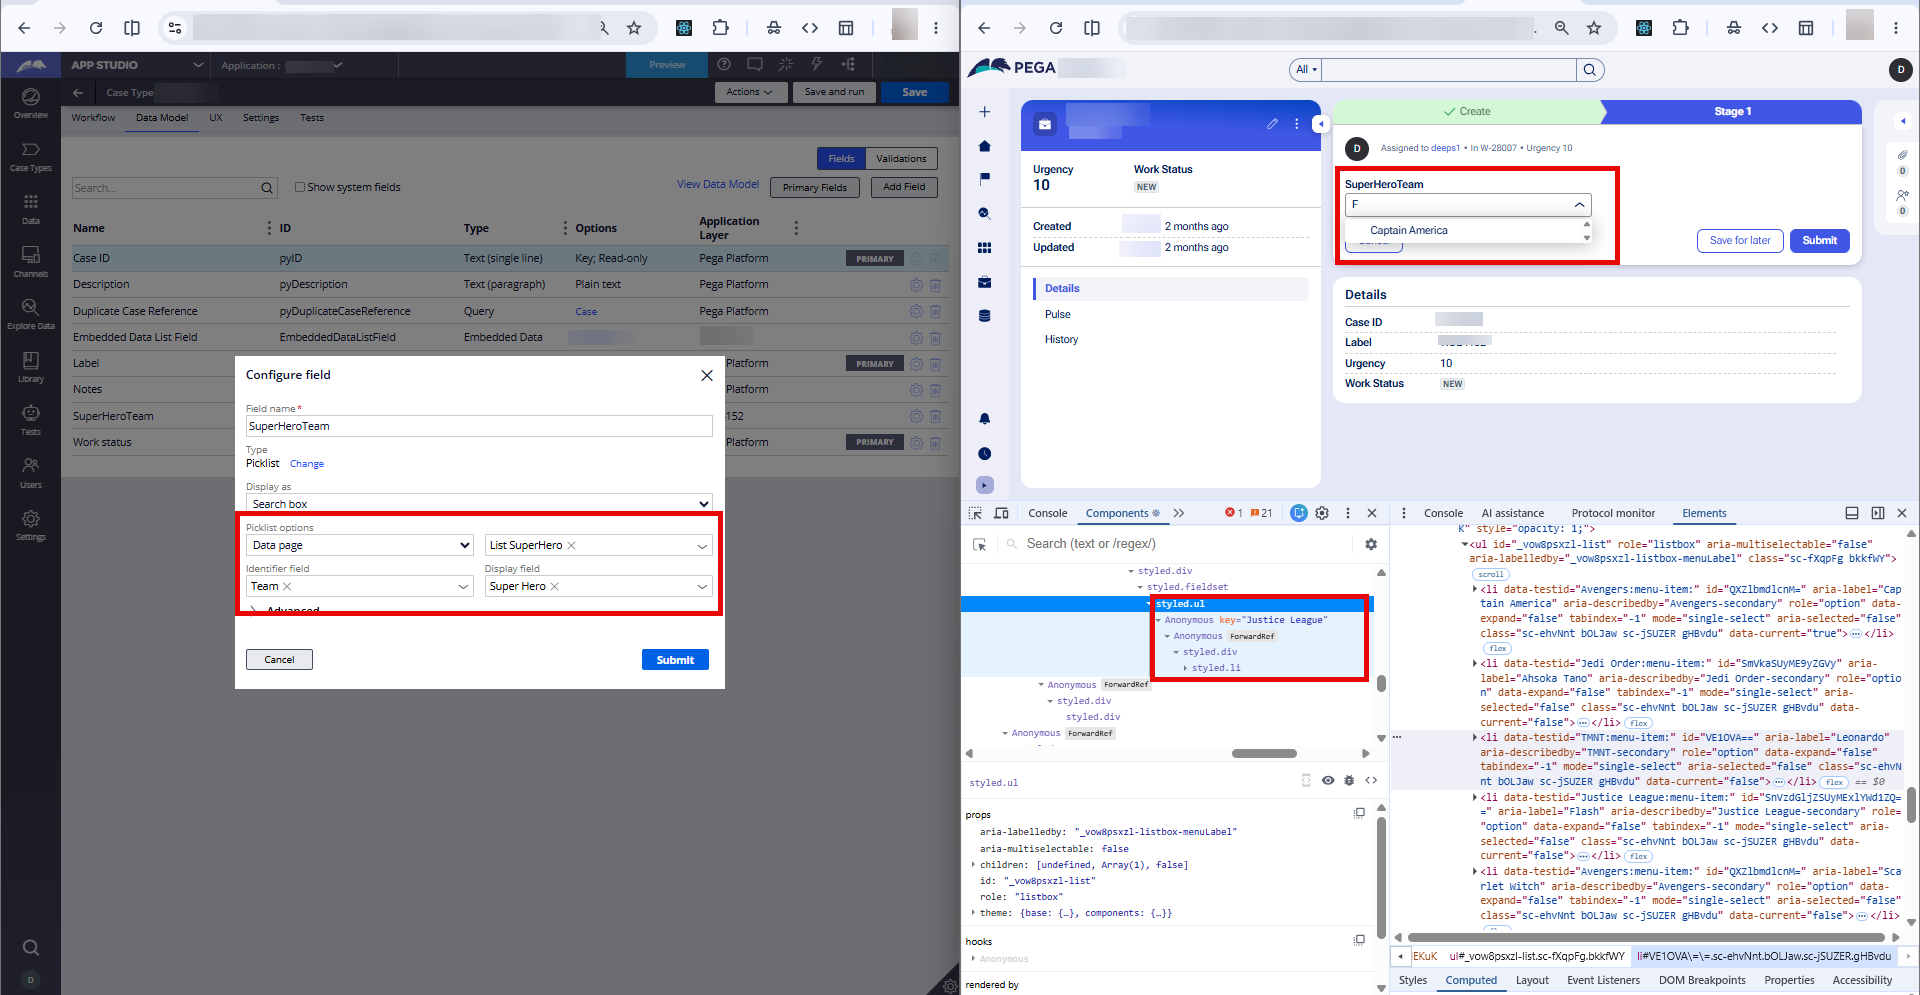This screenshot has height=995, width=1920.
Task: Collapse SuperHeroTeam combobox chevron
Action: pyautogui.click(x=1579, y=205)
